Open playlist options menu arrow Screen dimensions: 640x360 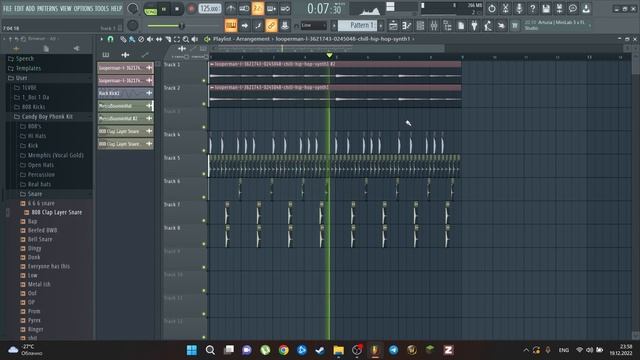point(101,39)
